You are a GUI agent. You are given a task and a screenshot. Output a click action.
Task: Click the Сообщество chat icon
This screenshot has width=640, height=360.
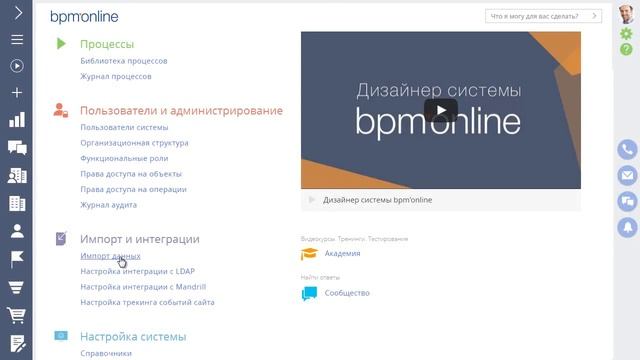[309, 293]
